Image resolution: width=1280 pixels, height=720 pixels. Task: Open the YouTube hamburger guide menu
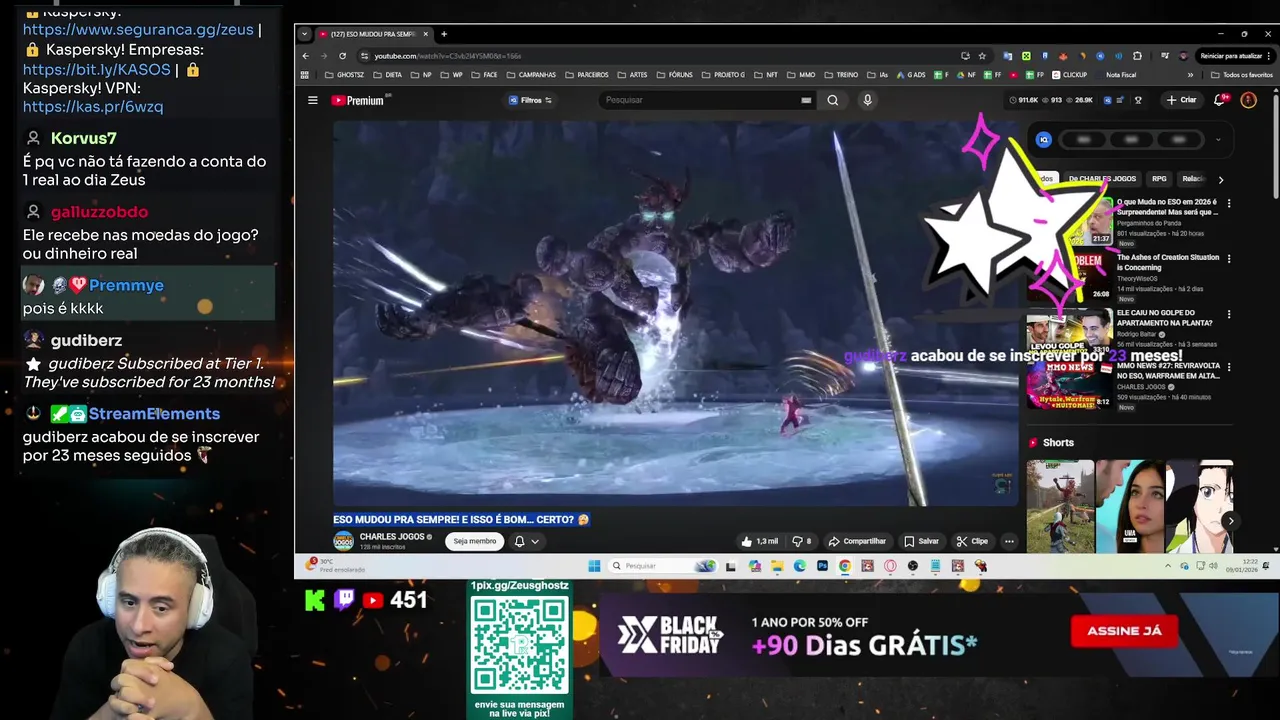[x=313, y=100]
